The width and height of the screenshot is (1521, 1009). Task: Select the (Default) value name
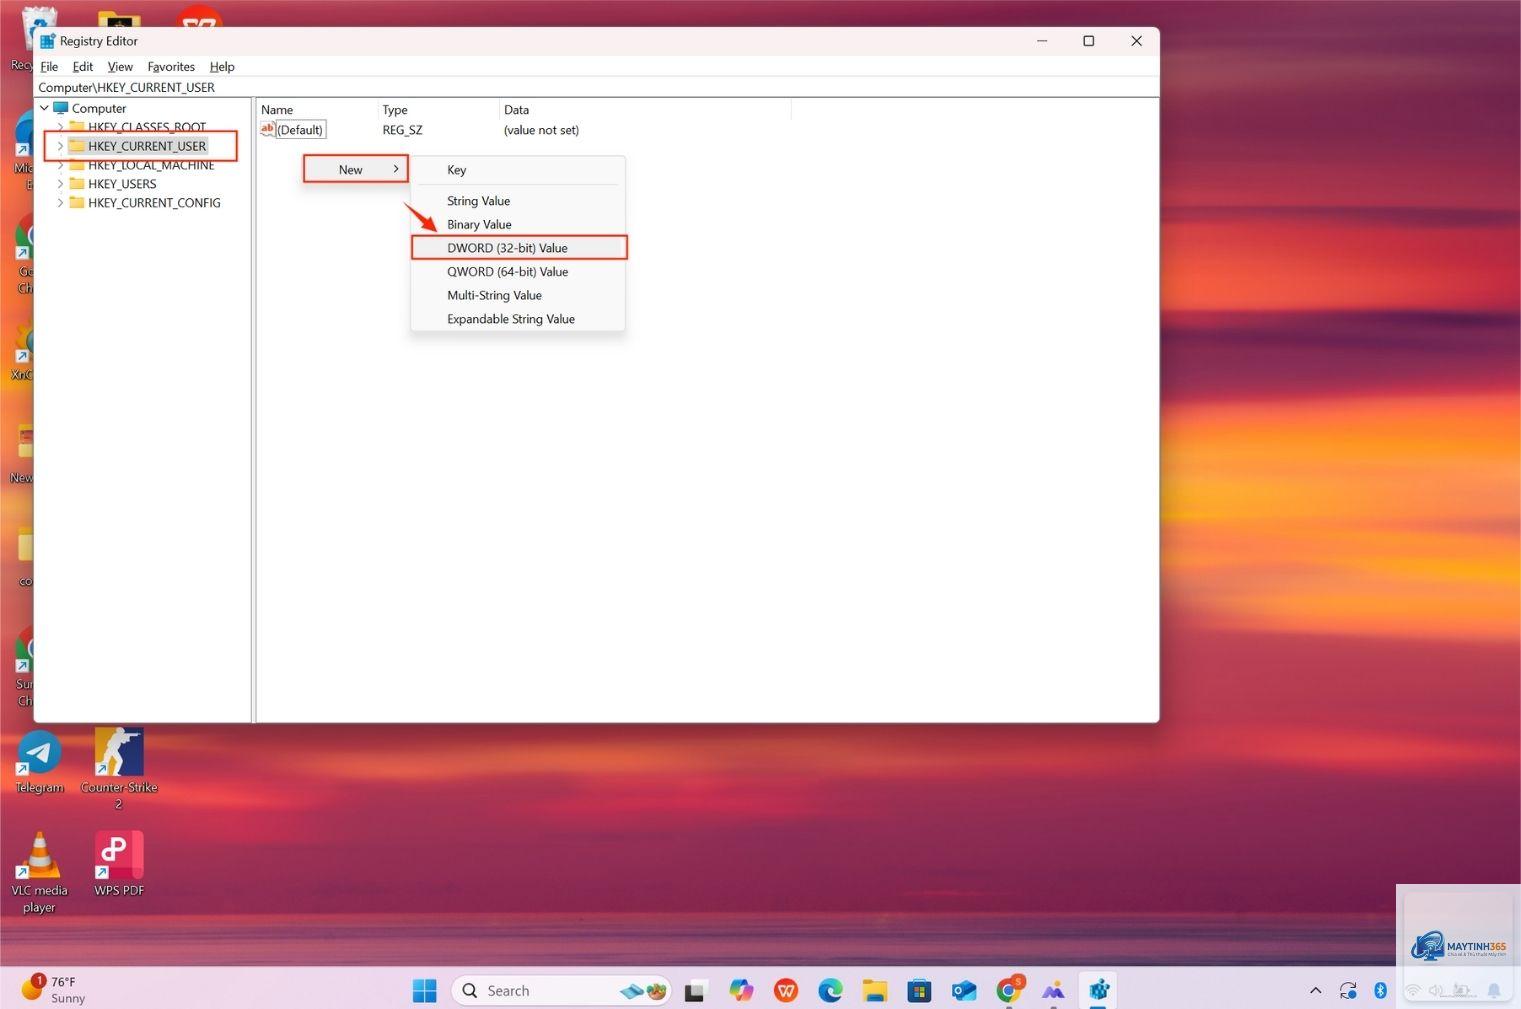tap(300, 130)
